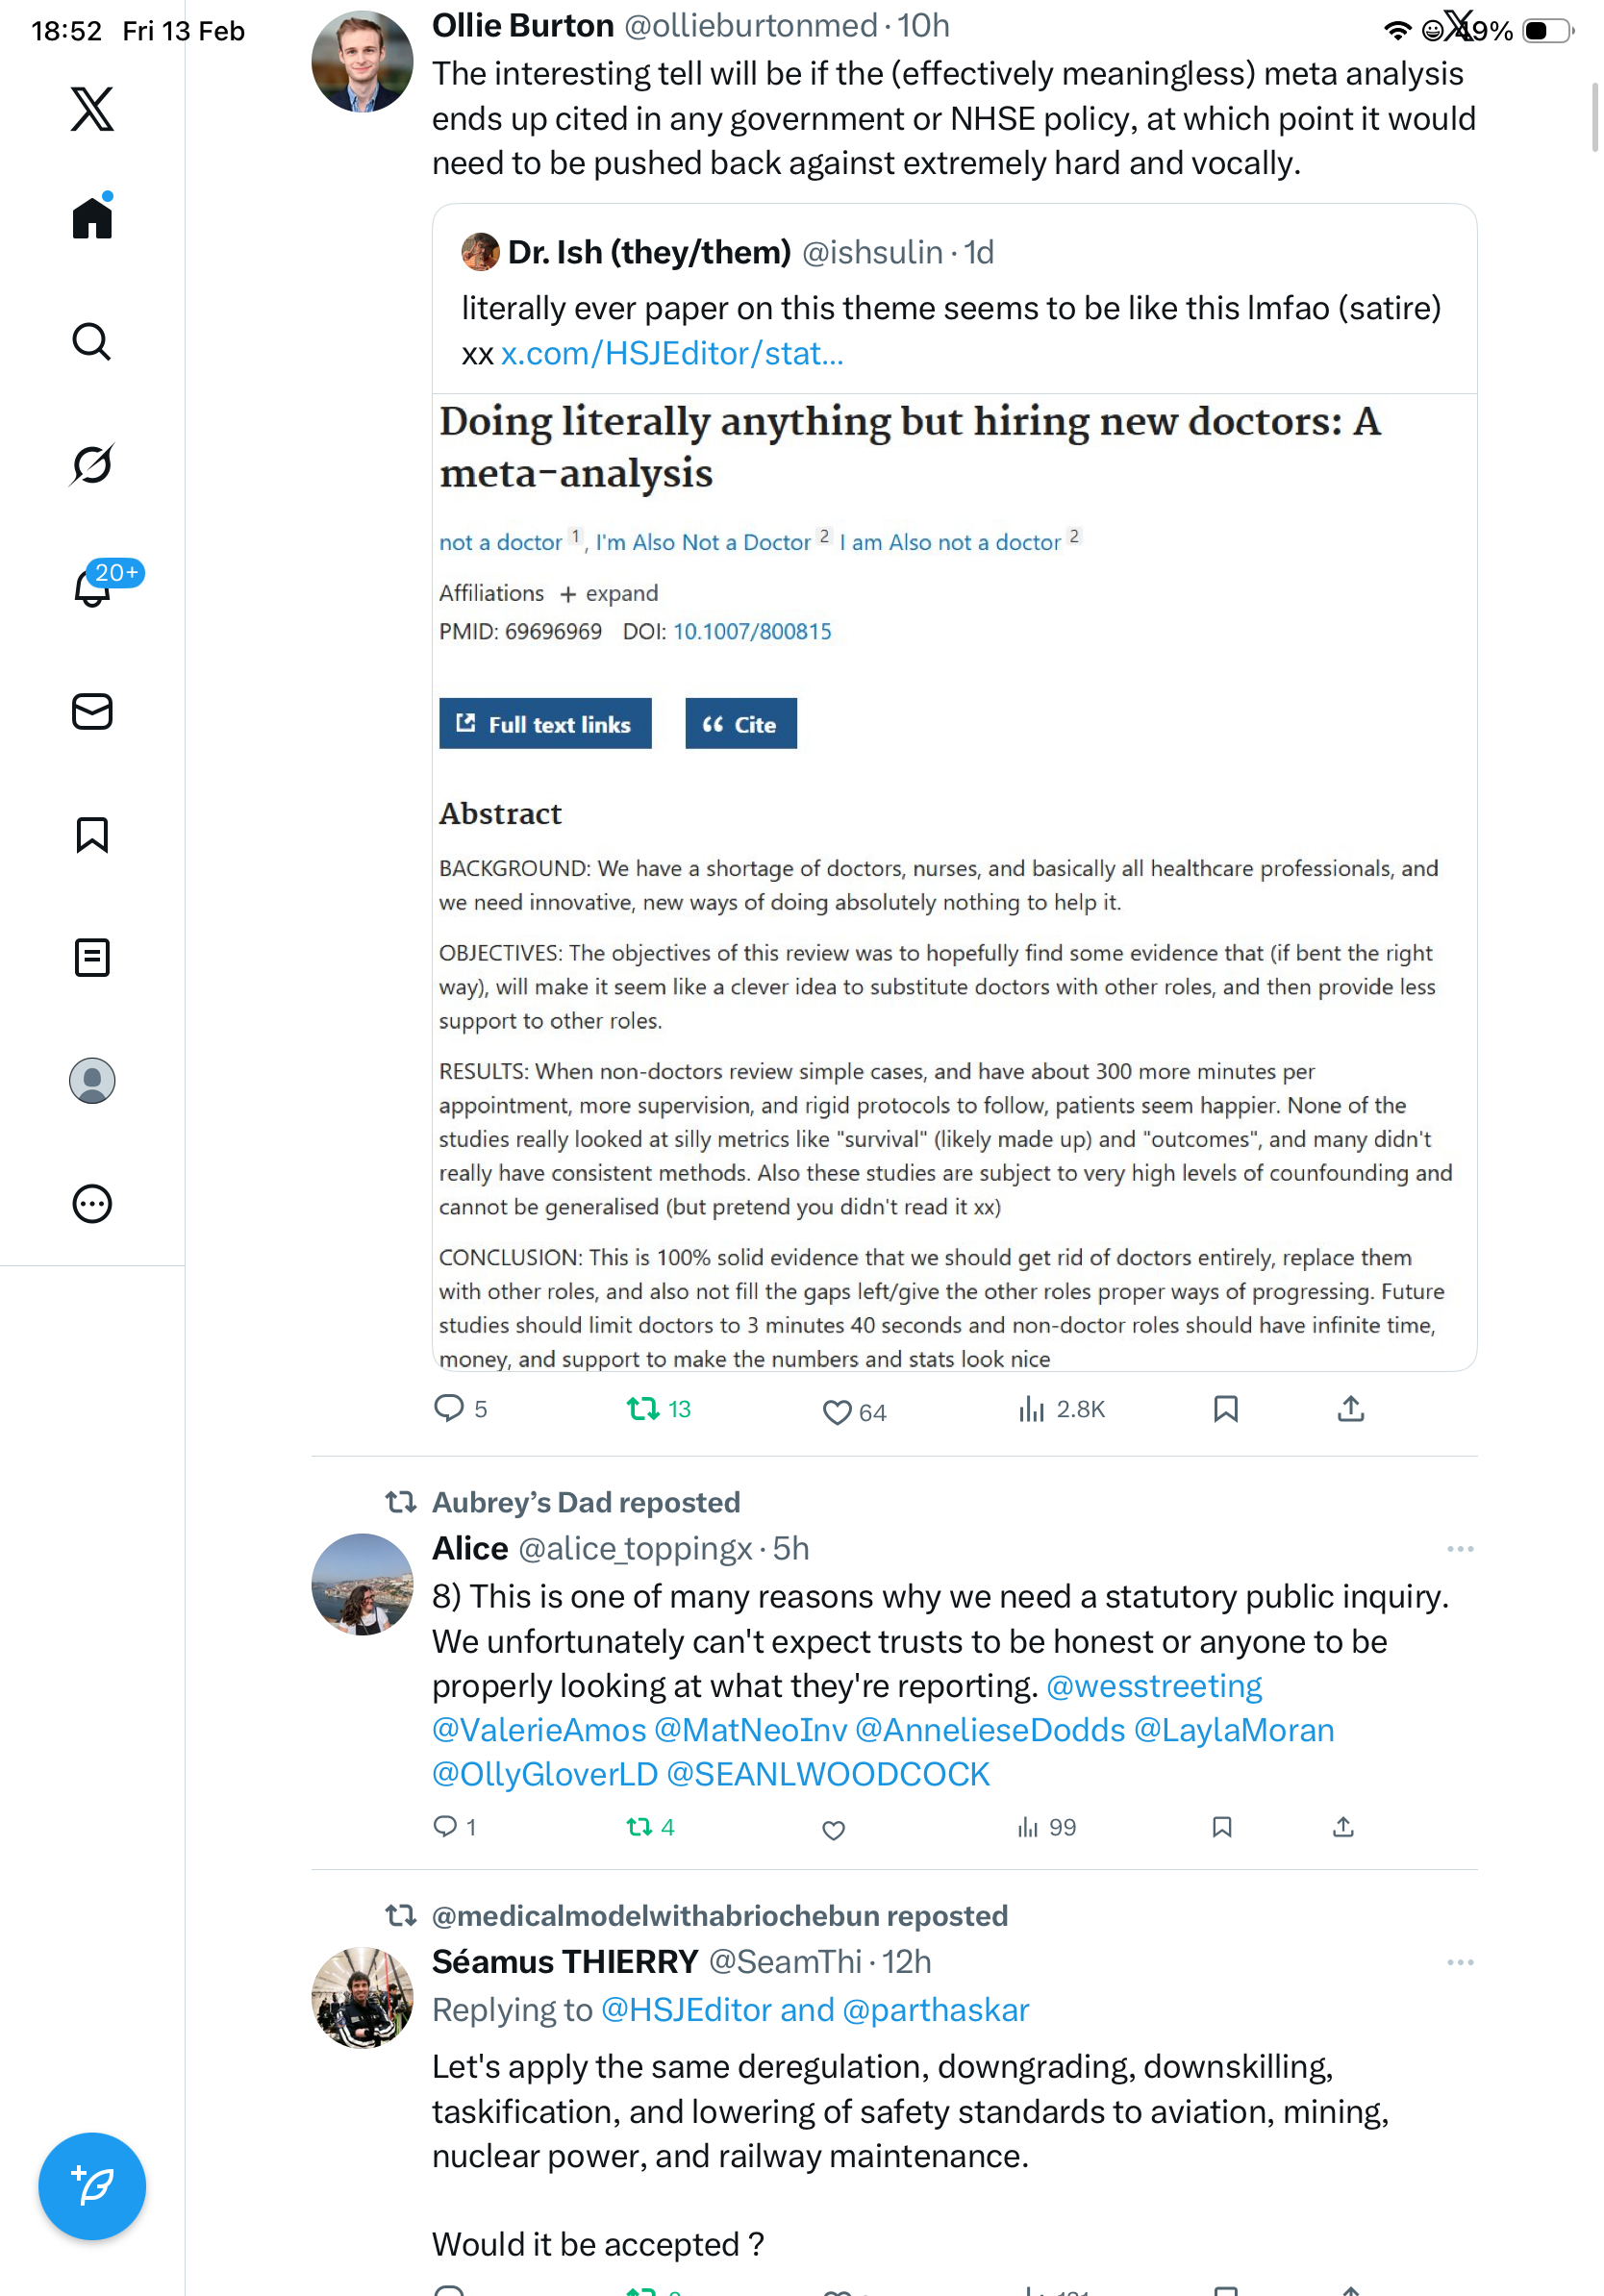Viewport: 1604px width, 2296px height.
Task: Open the x.com/HSJEditor link in quoted post
Action: point(672,353)
